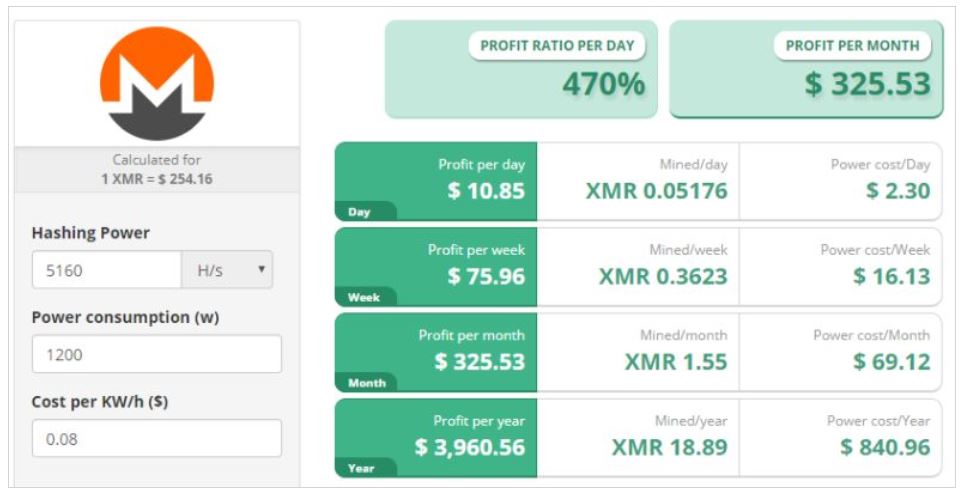Click the 1 XMR = $254.16 price text
Viewport: 965px width, 495px height.
(157, 179)
